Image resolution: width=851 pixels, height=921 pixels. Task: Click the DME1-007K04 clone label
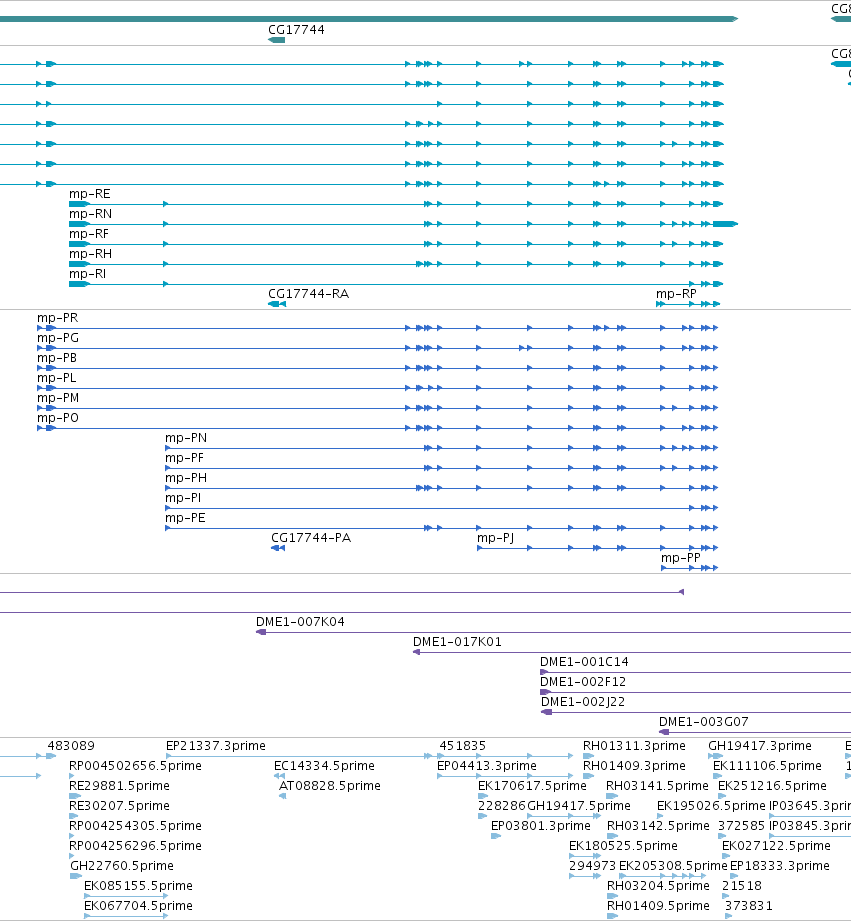300,621
